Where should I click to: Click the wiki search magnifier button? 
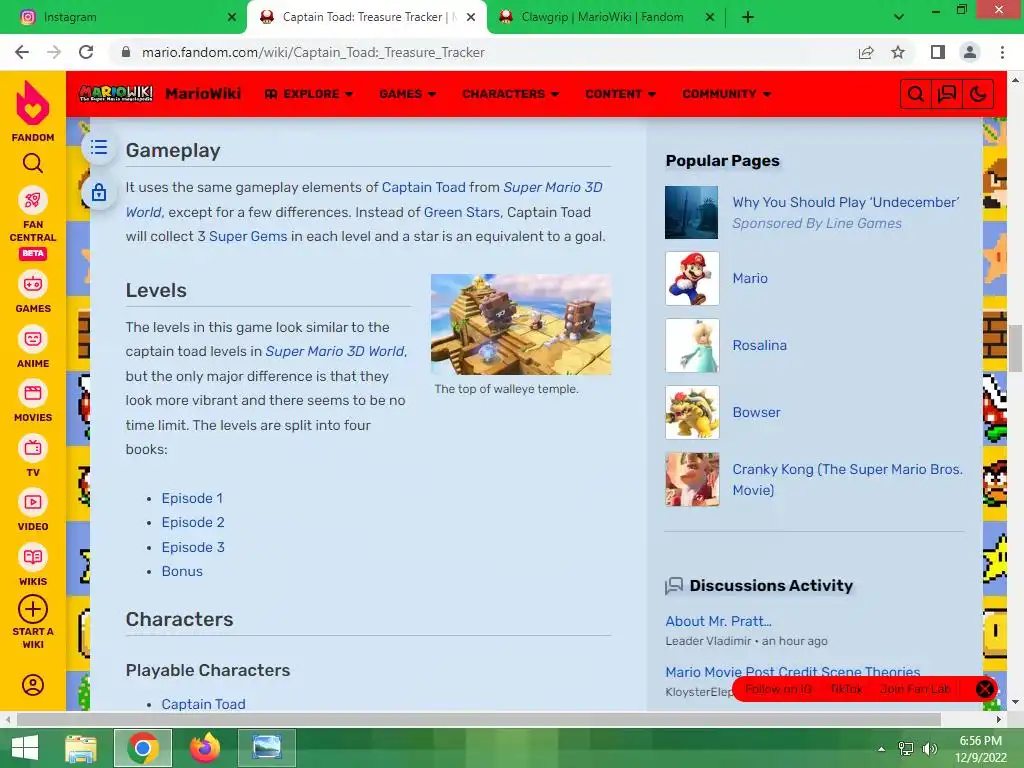coord(915,95)
